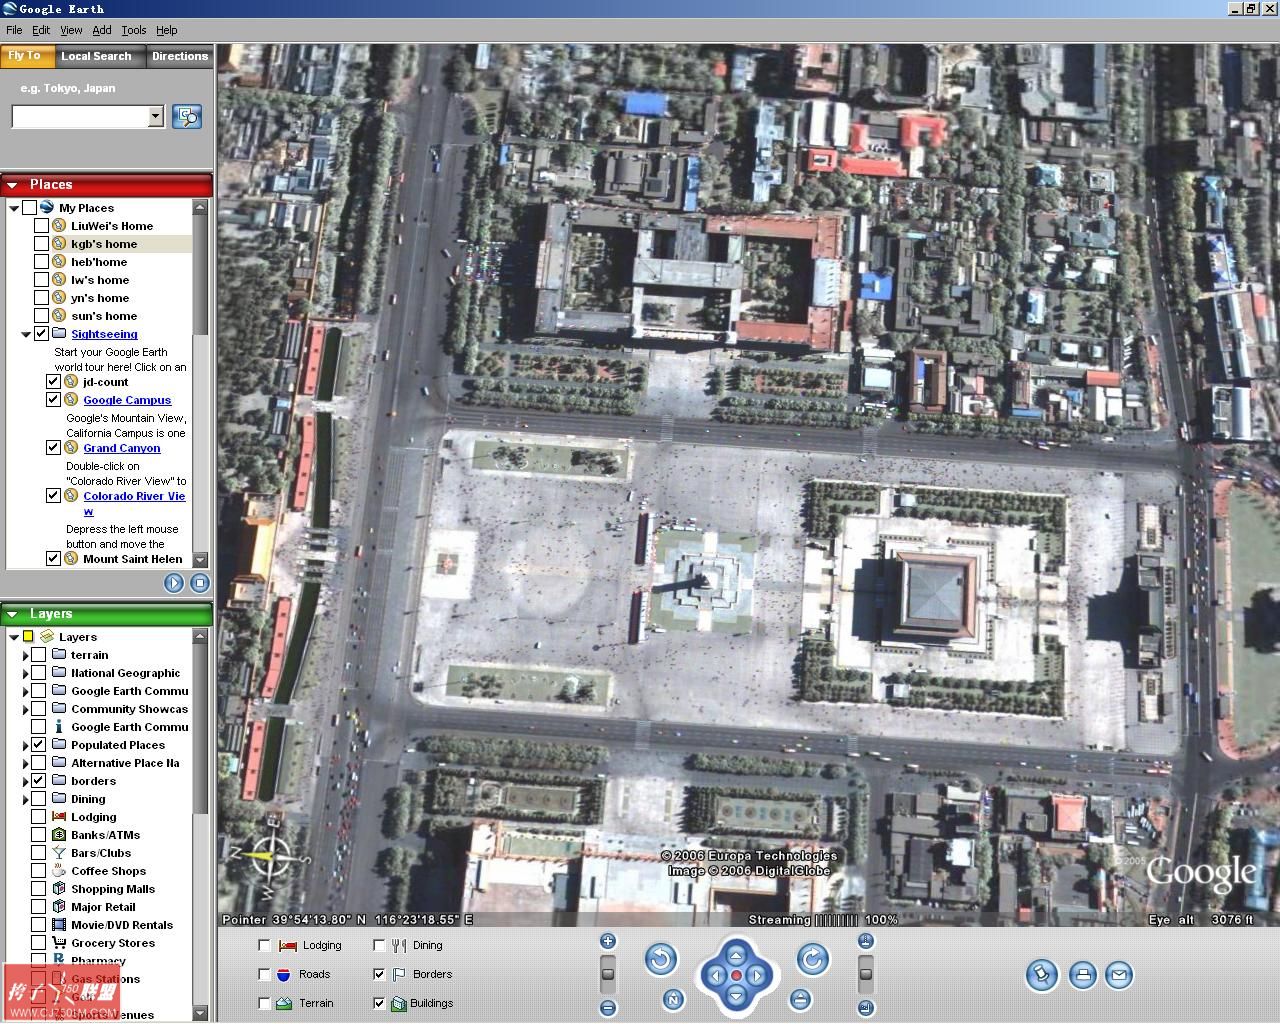Tilt view up button above tilt slider
The width and height of the screenshot is (1280, 1024).
click(866, 940)
